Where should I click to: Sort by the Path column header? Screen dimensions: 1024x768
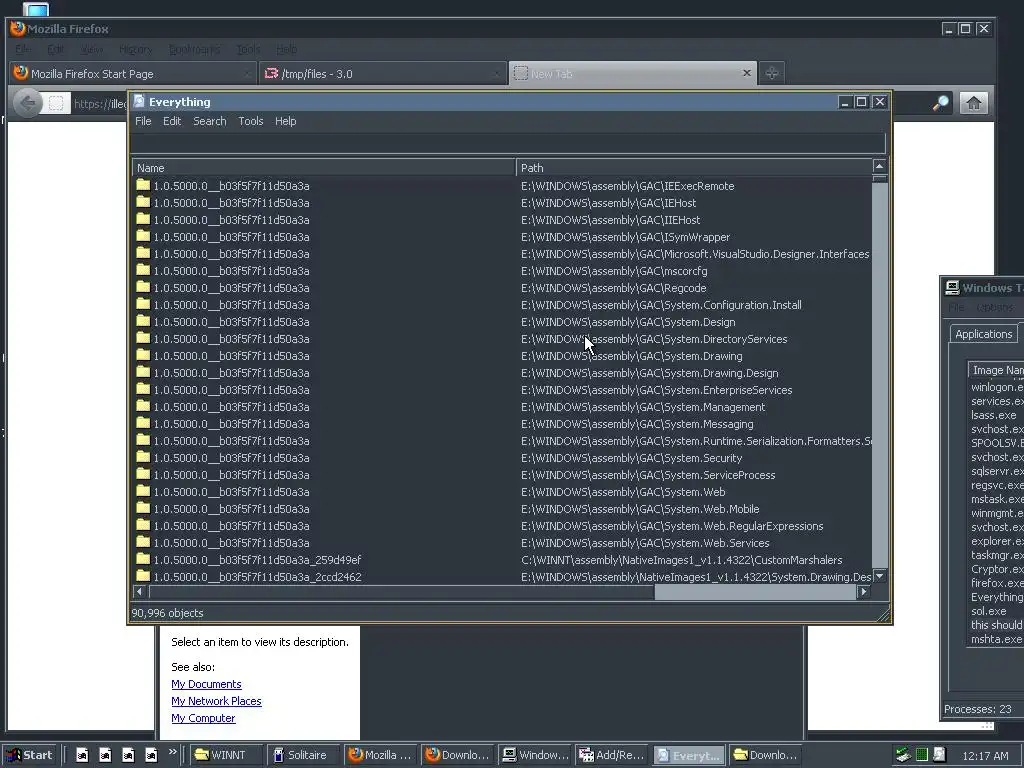(694, 168)
